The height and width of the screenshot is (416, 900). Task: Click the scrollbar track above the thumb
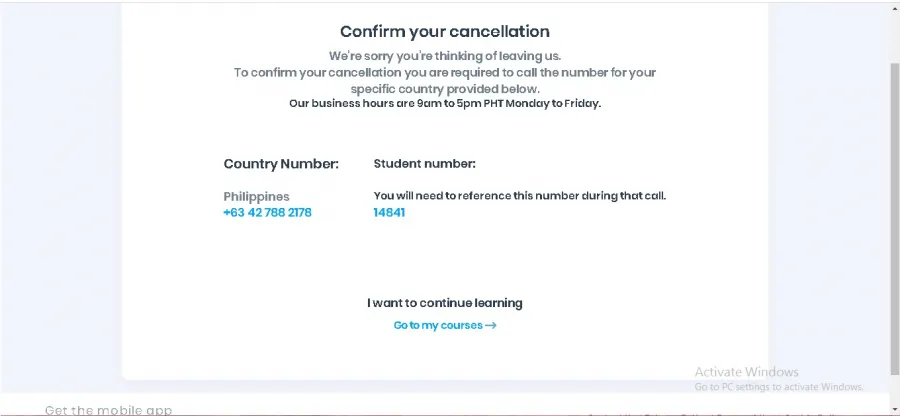click(x=893, y=35)
